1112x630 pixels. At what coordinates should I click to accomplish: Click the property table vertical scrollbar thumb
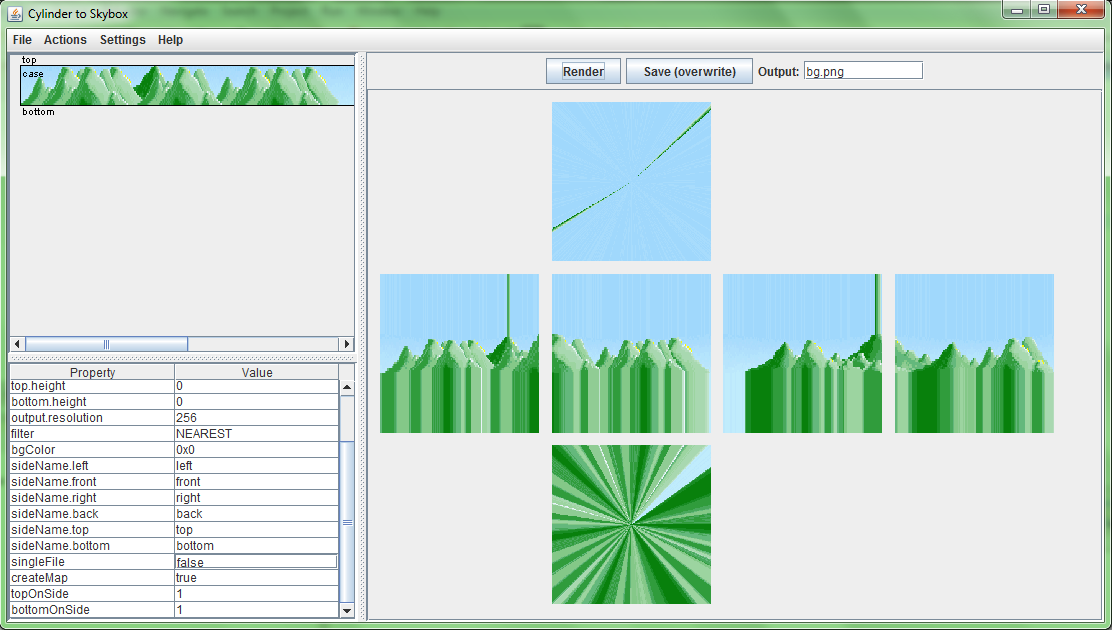pyautogui.click(x=347, y=521)
